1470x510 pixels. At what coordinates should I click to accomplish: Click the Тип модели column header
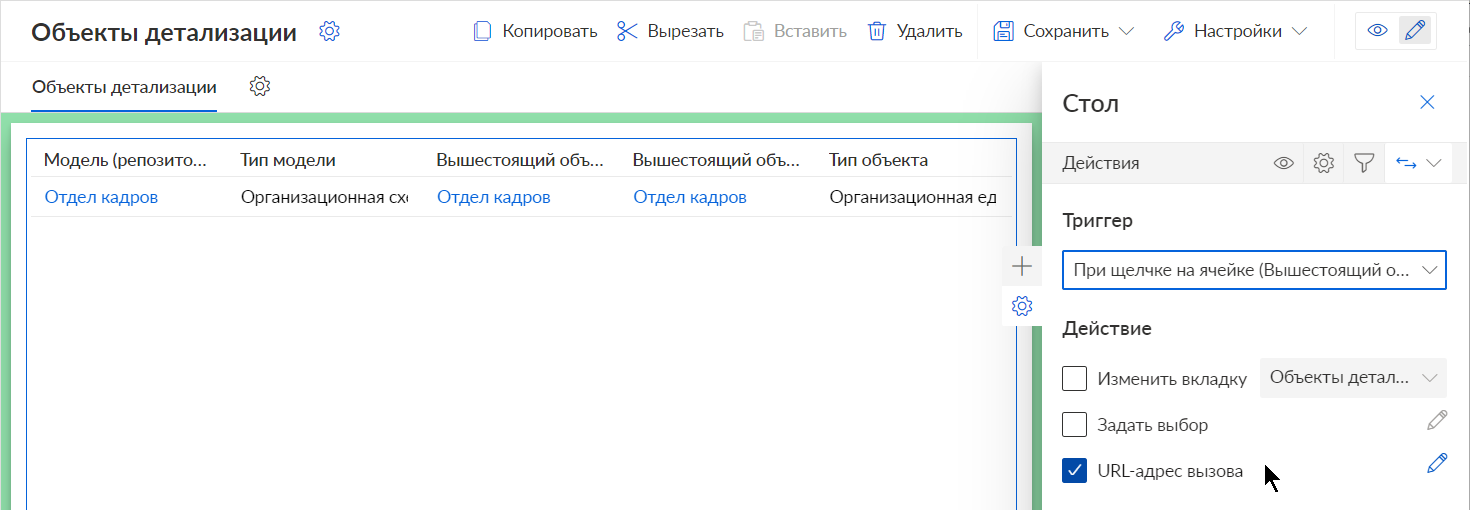288,159
